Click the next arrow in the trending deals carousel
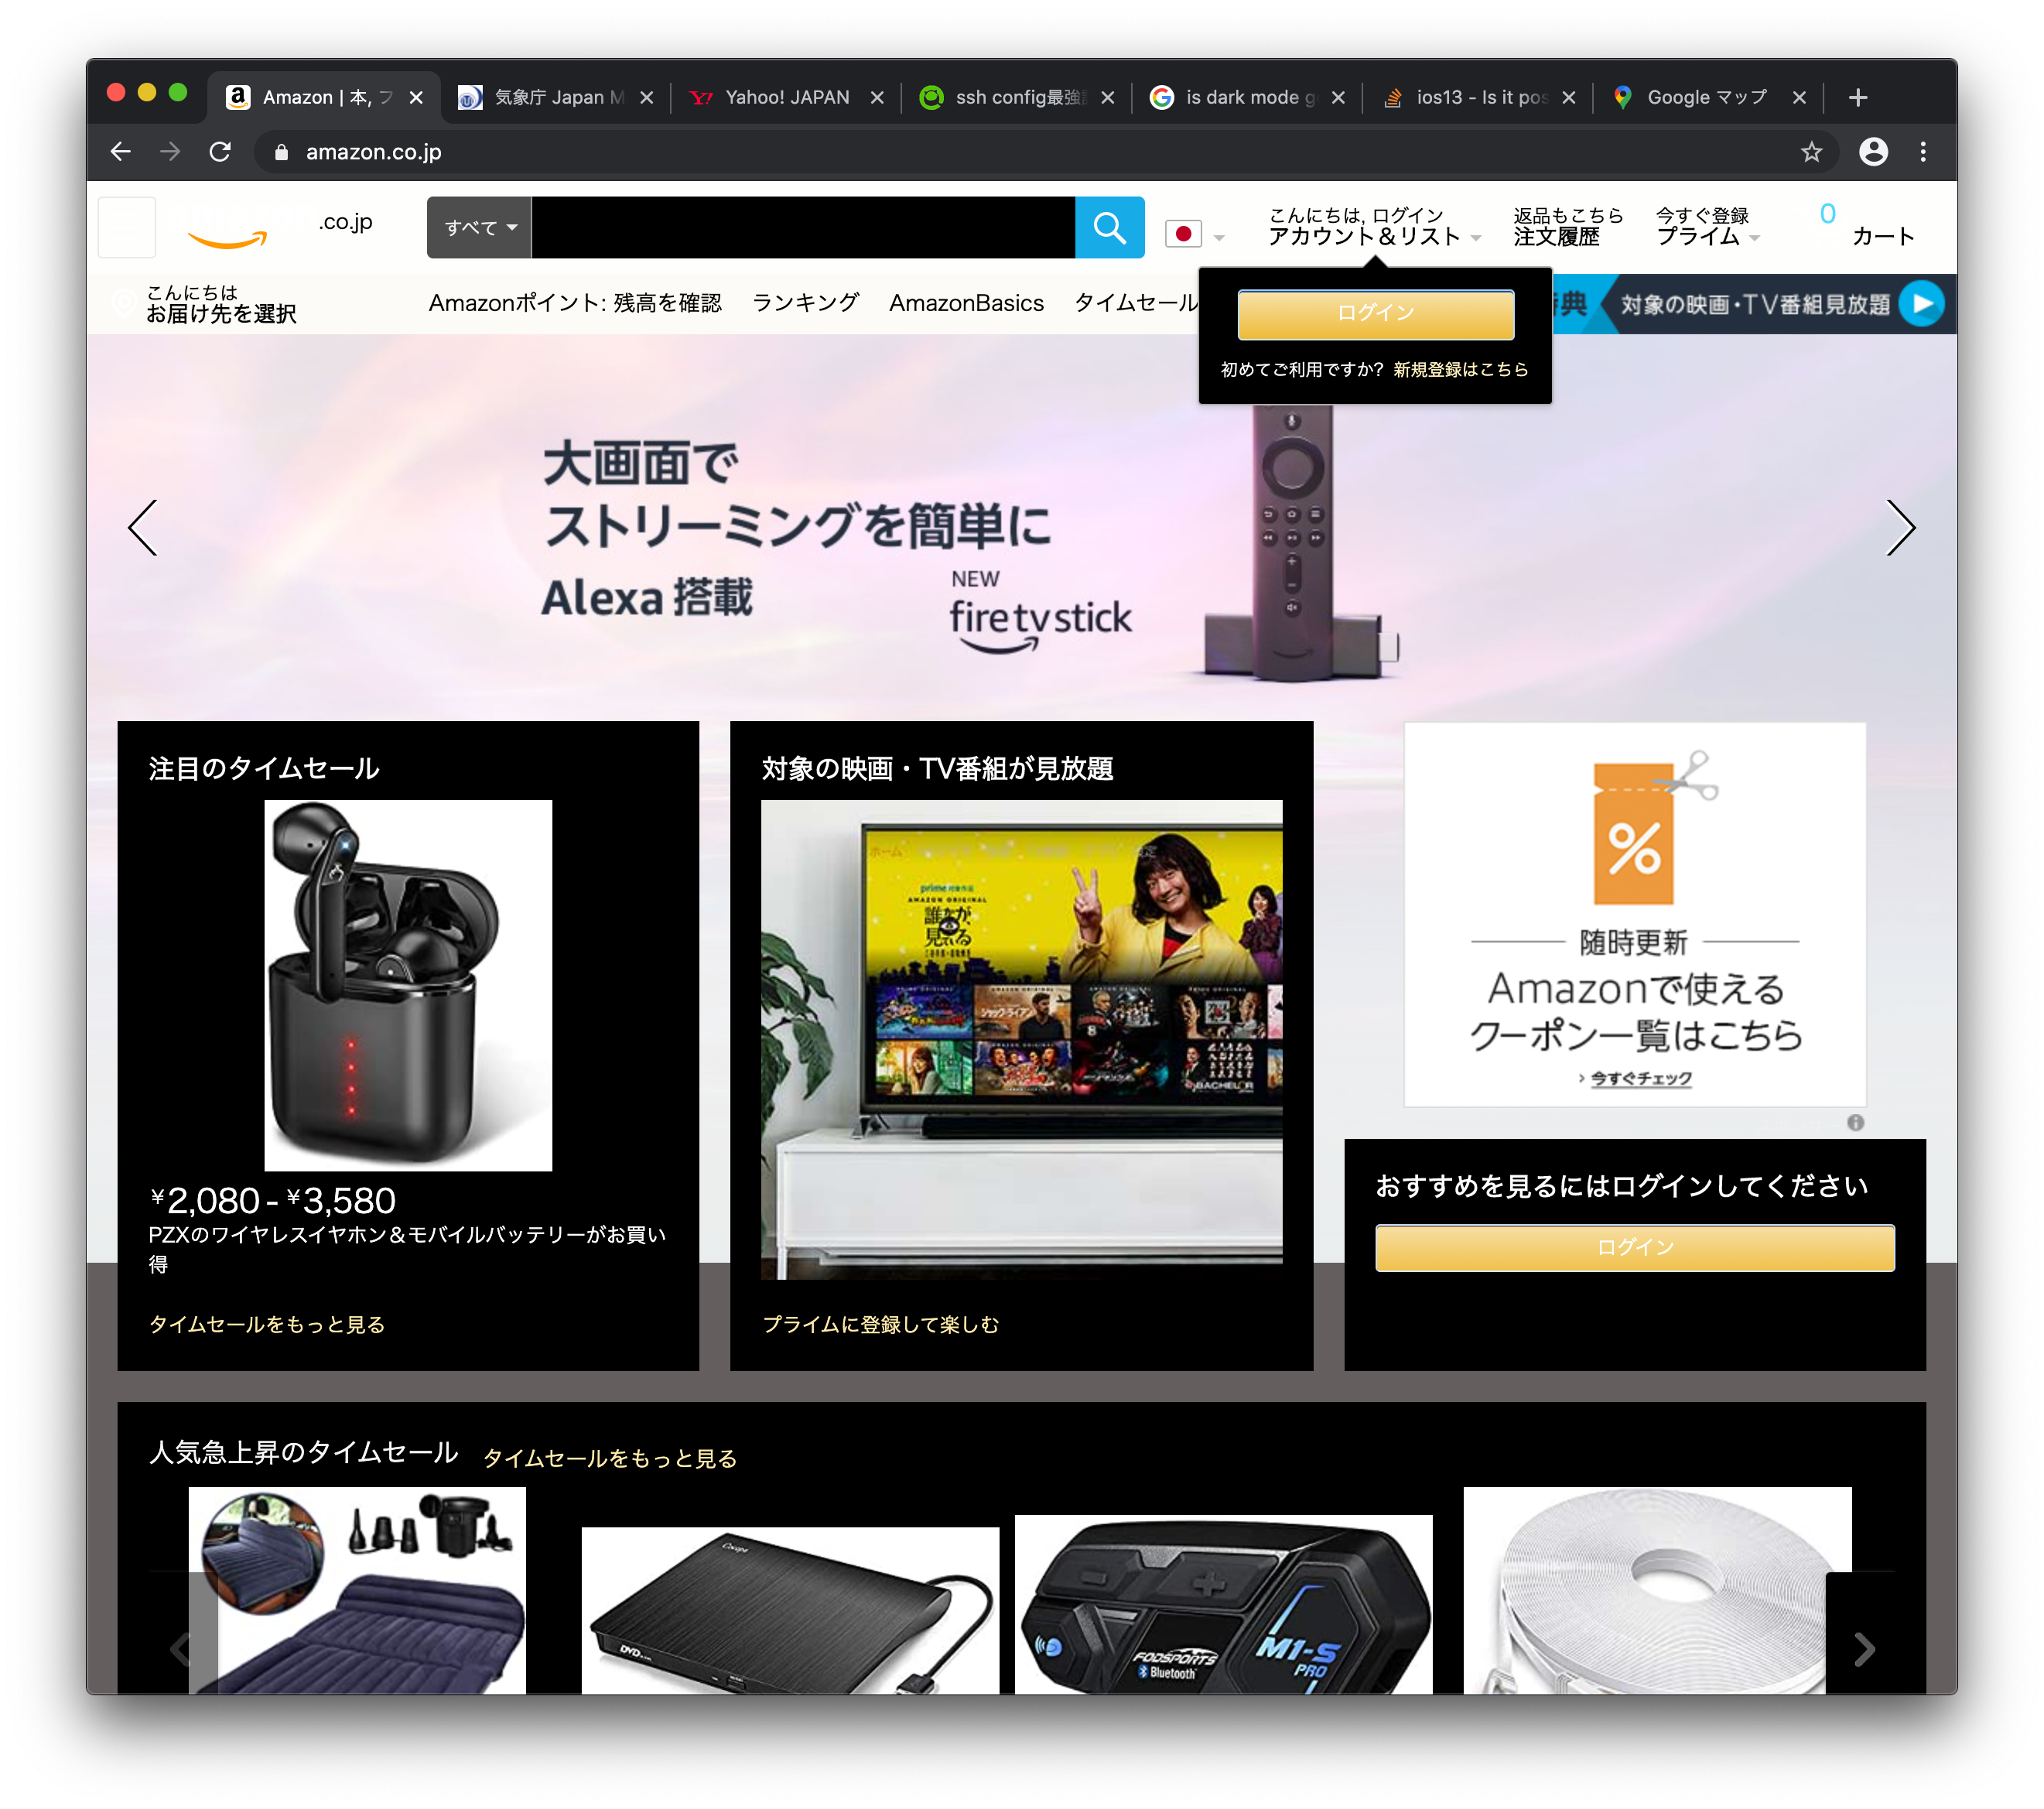Screen dimensions: 2044x1809 pyautogui.click(x=1864, y=1648)
